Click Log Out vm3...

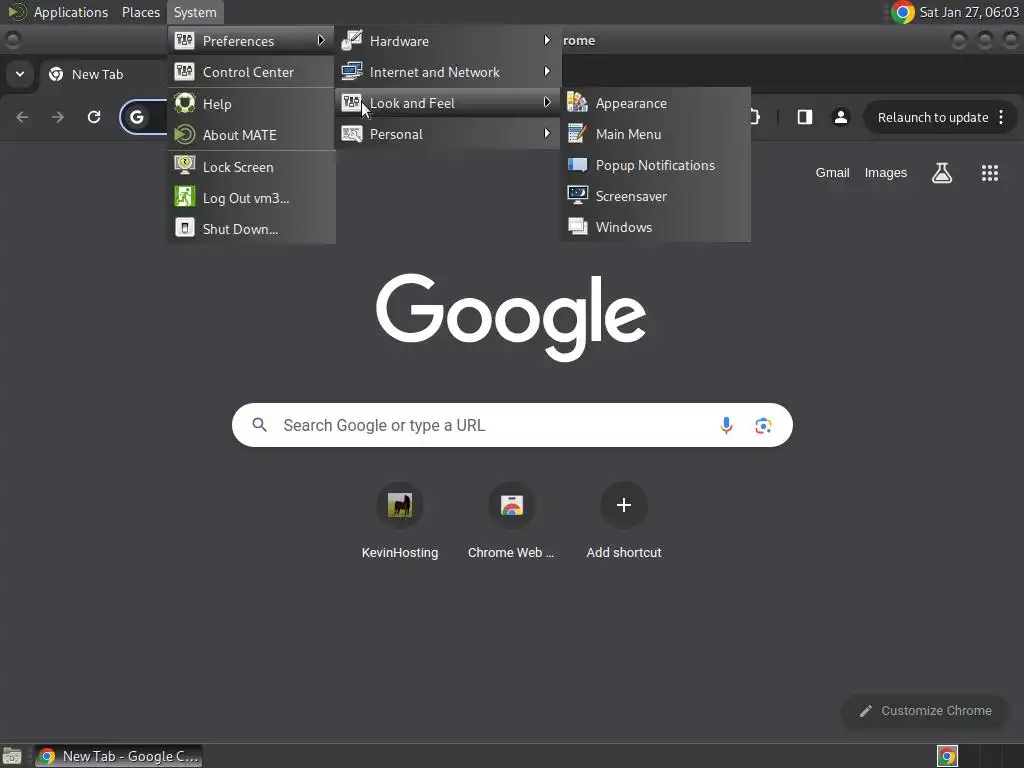coord(251,198)
